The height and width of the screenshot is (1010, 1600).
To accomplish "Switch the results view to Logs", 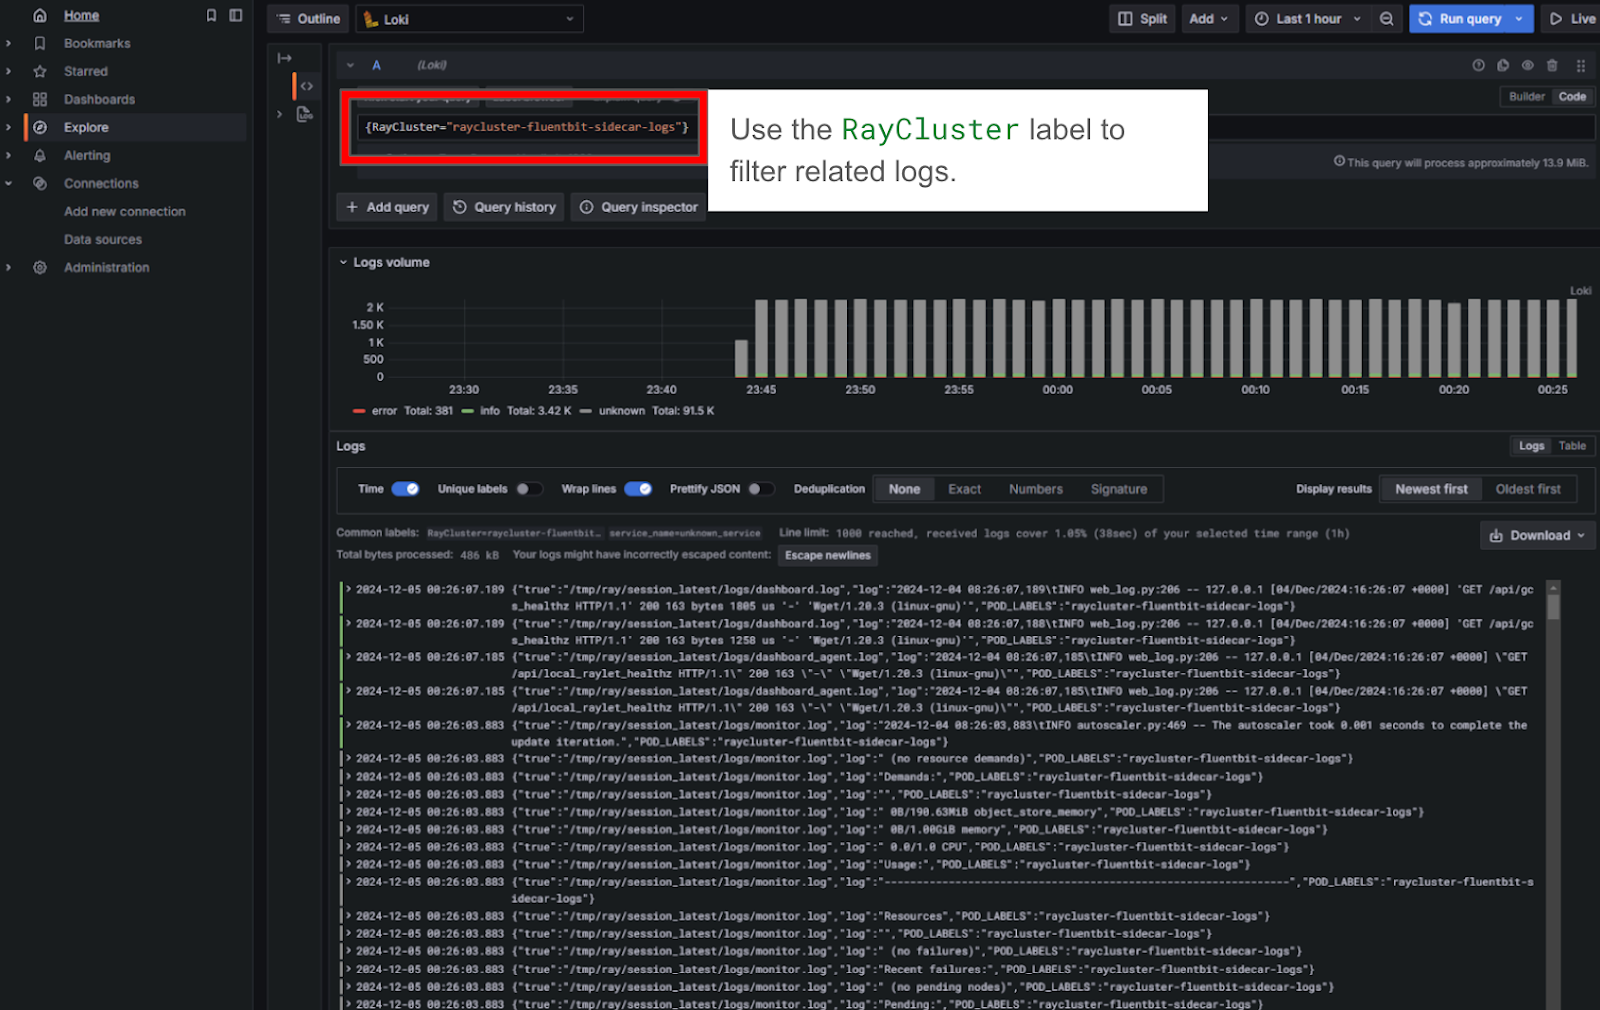I will click(1531, 446).
